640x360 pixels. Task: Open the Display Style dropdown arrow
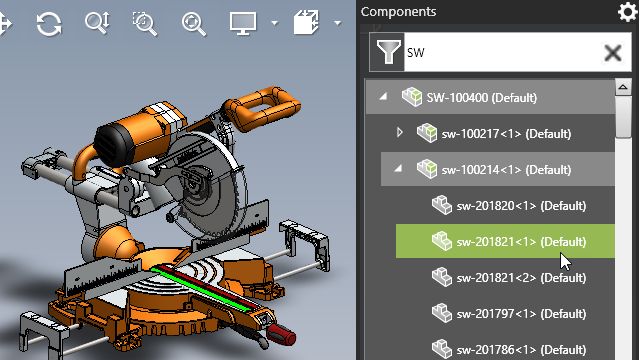(274, 23)
